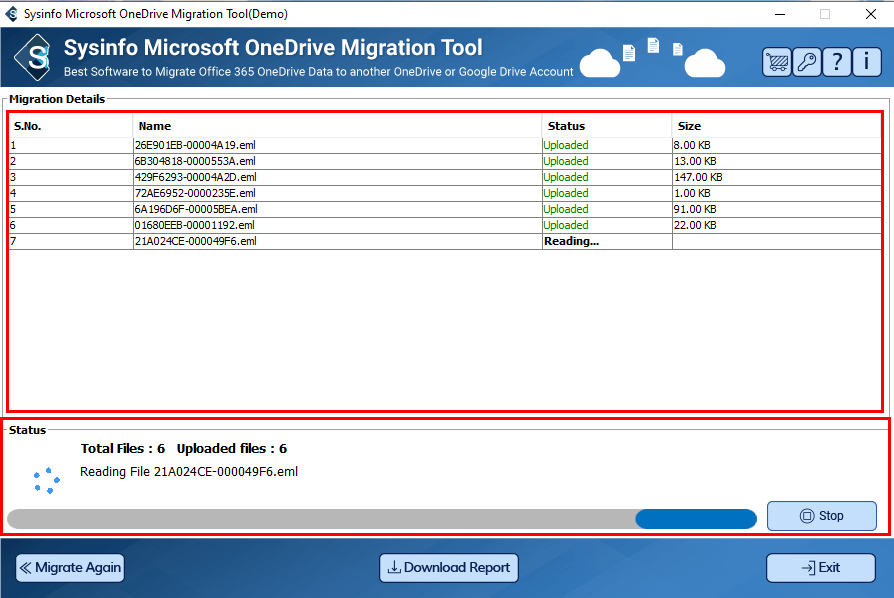This screenshot has width=894, height=598.
Task: Select file 429F6293-00004A2D.eml in list
Action: pyautogui.click(x=195, y=177)
